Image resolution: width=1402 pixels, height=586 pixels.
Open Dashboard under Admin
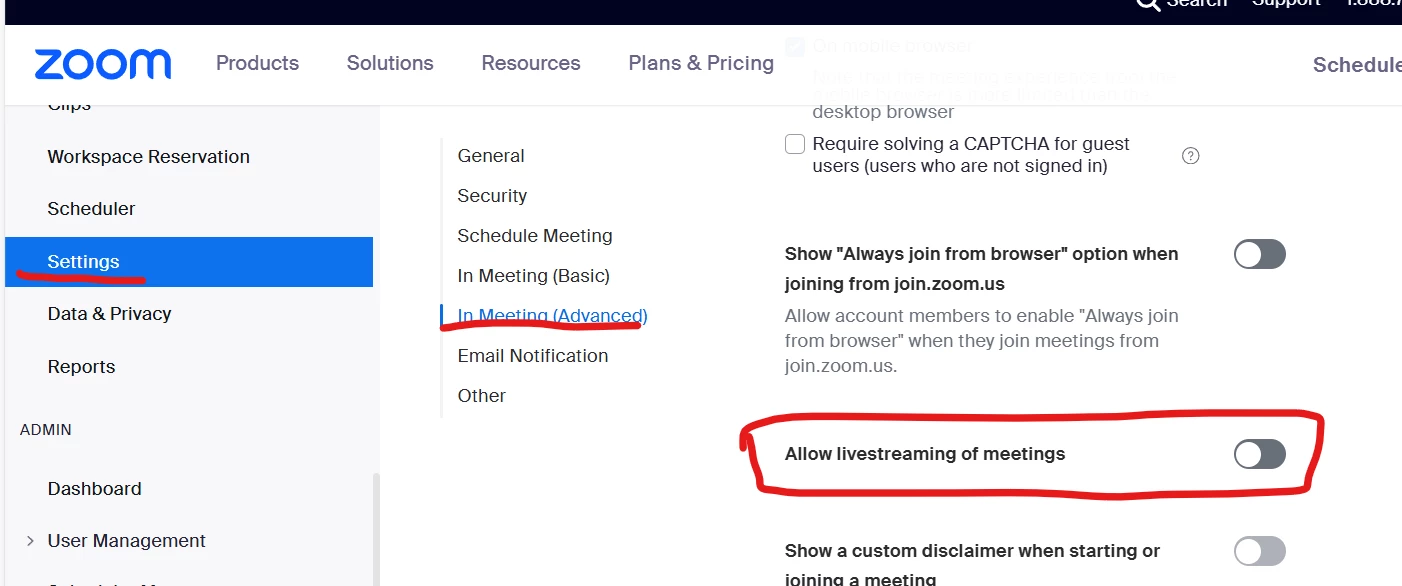click(94, 489)
